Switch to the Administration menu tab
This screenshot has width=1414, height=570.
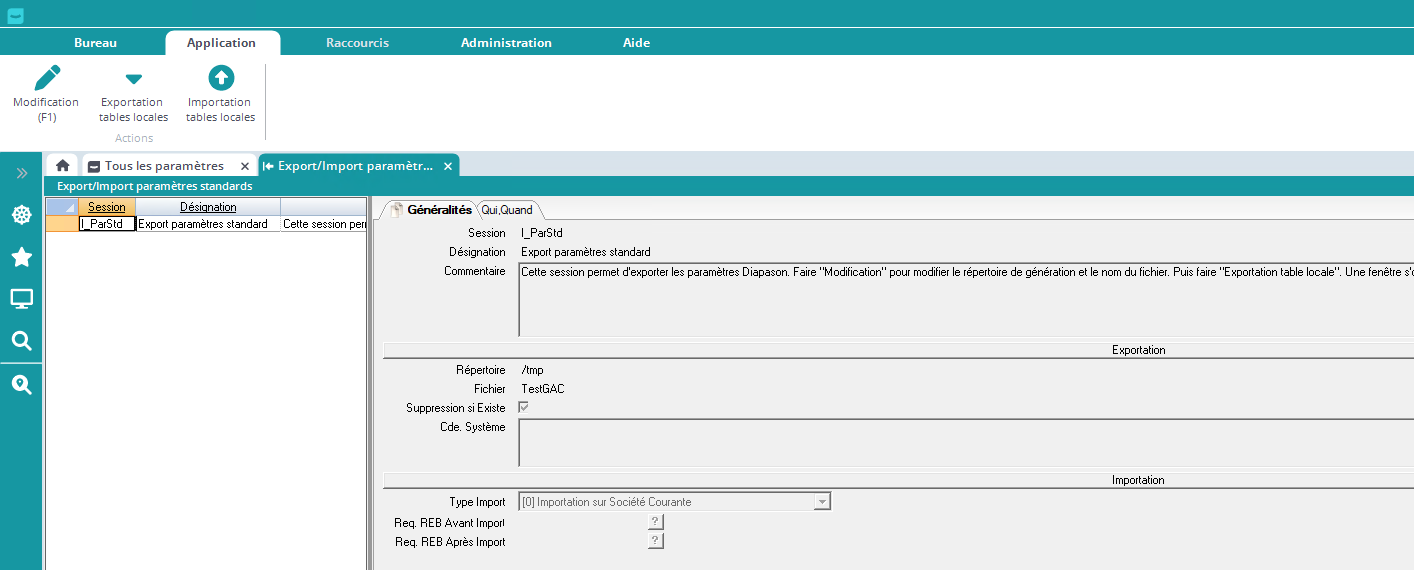point(506,43)
